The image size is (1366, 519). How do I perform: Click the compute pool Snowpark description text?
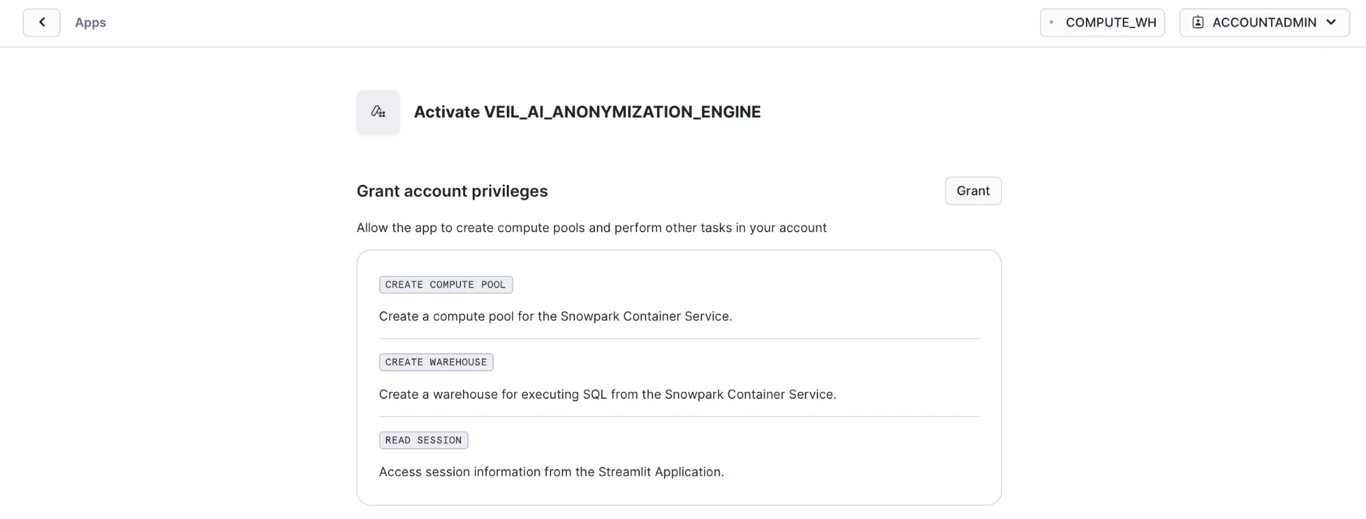click(x=555, y=316)
